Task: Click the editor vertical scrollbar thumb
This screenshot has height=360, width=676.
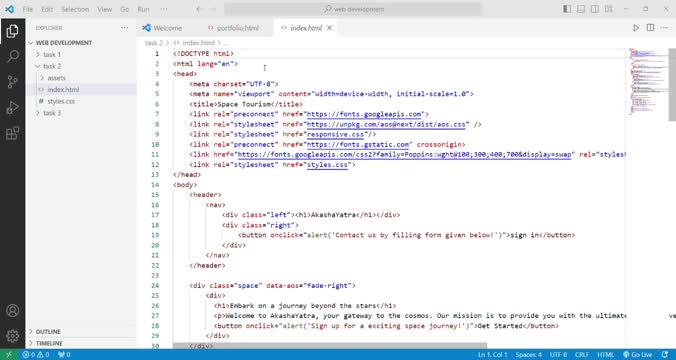Action: tap(672, 84)
